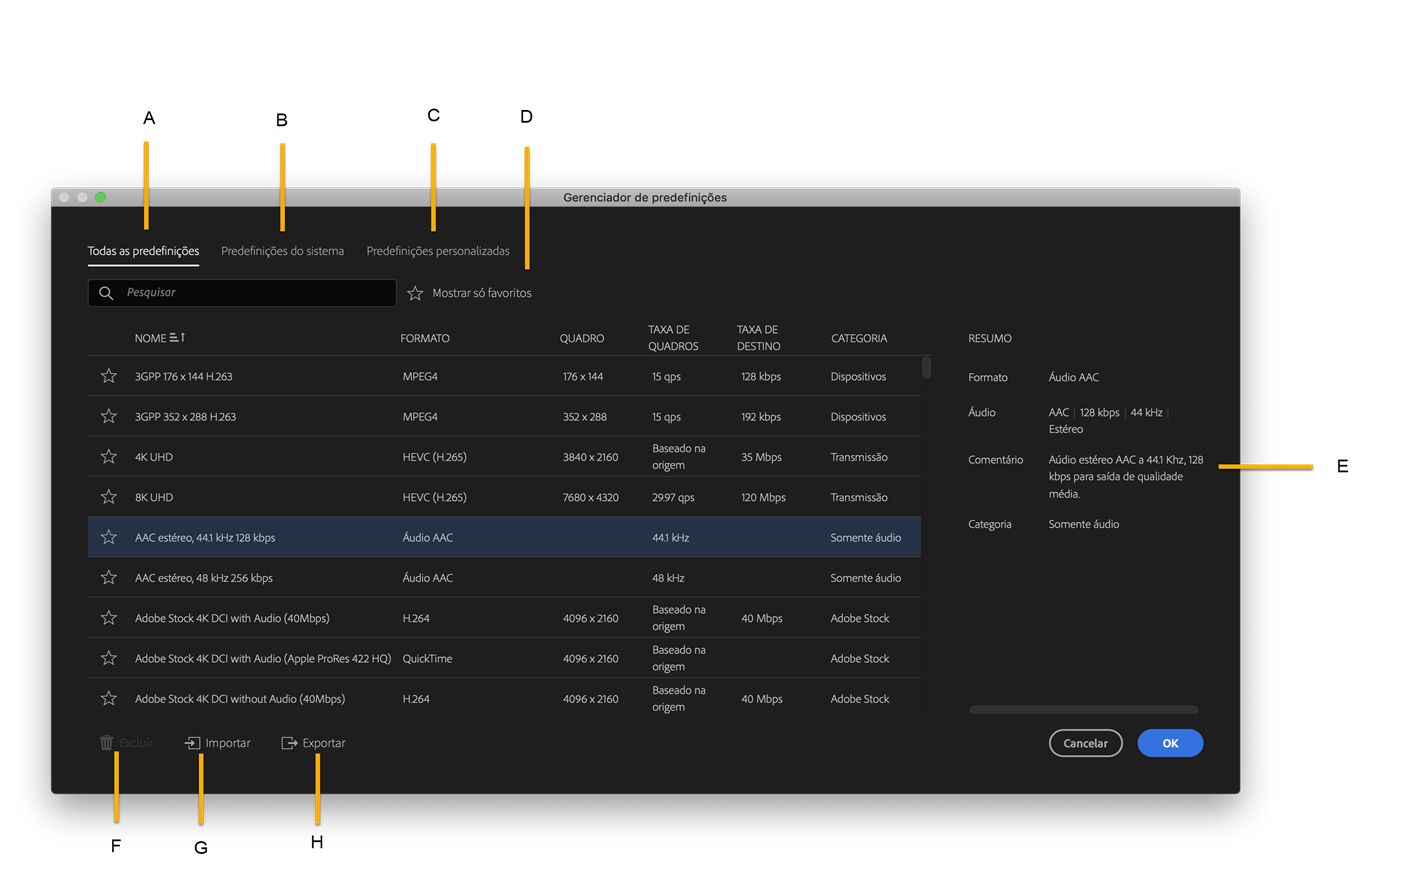Sort by the FORMATO column header

425,338
